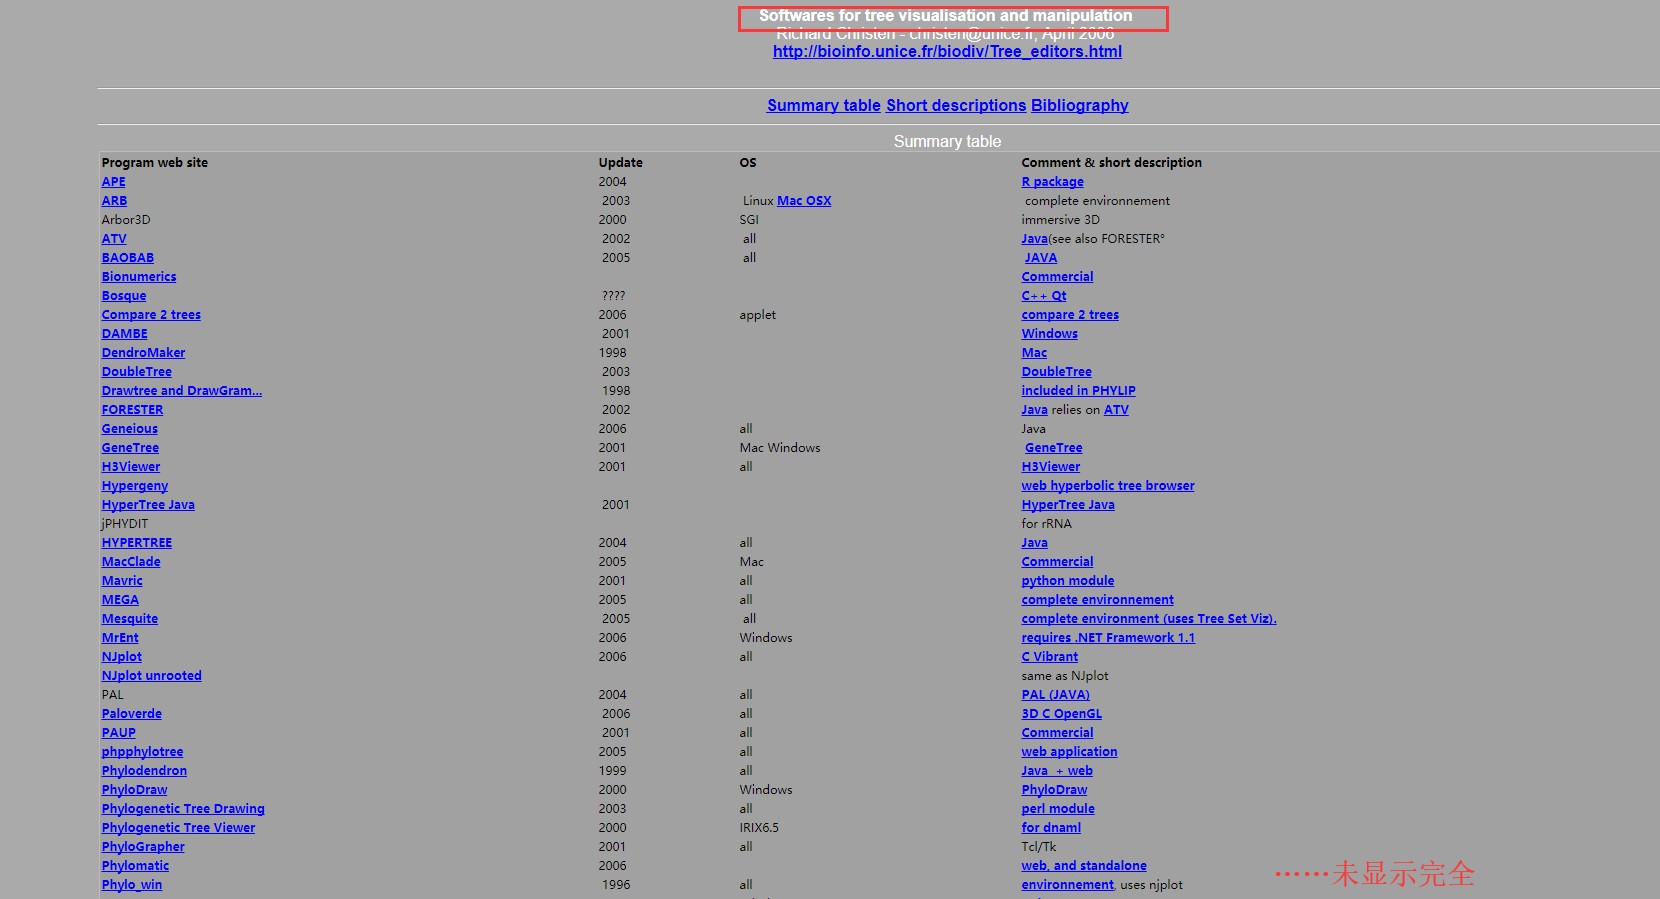The height and width of the screenshot is (899, 1660).
Task: Open the MrEnt program link
Action: pyautogui.click(x=120, y=638)
